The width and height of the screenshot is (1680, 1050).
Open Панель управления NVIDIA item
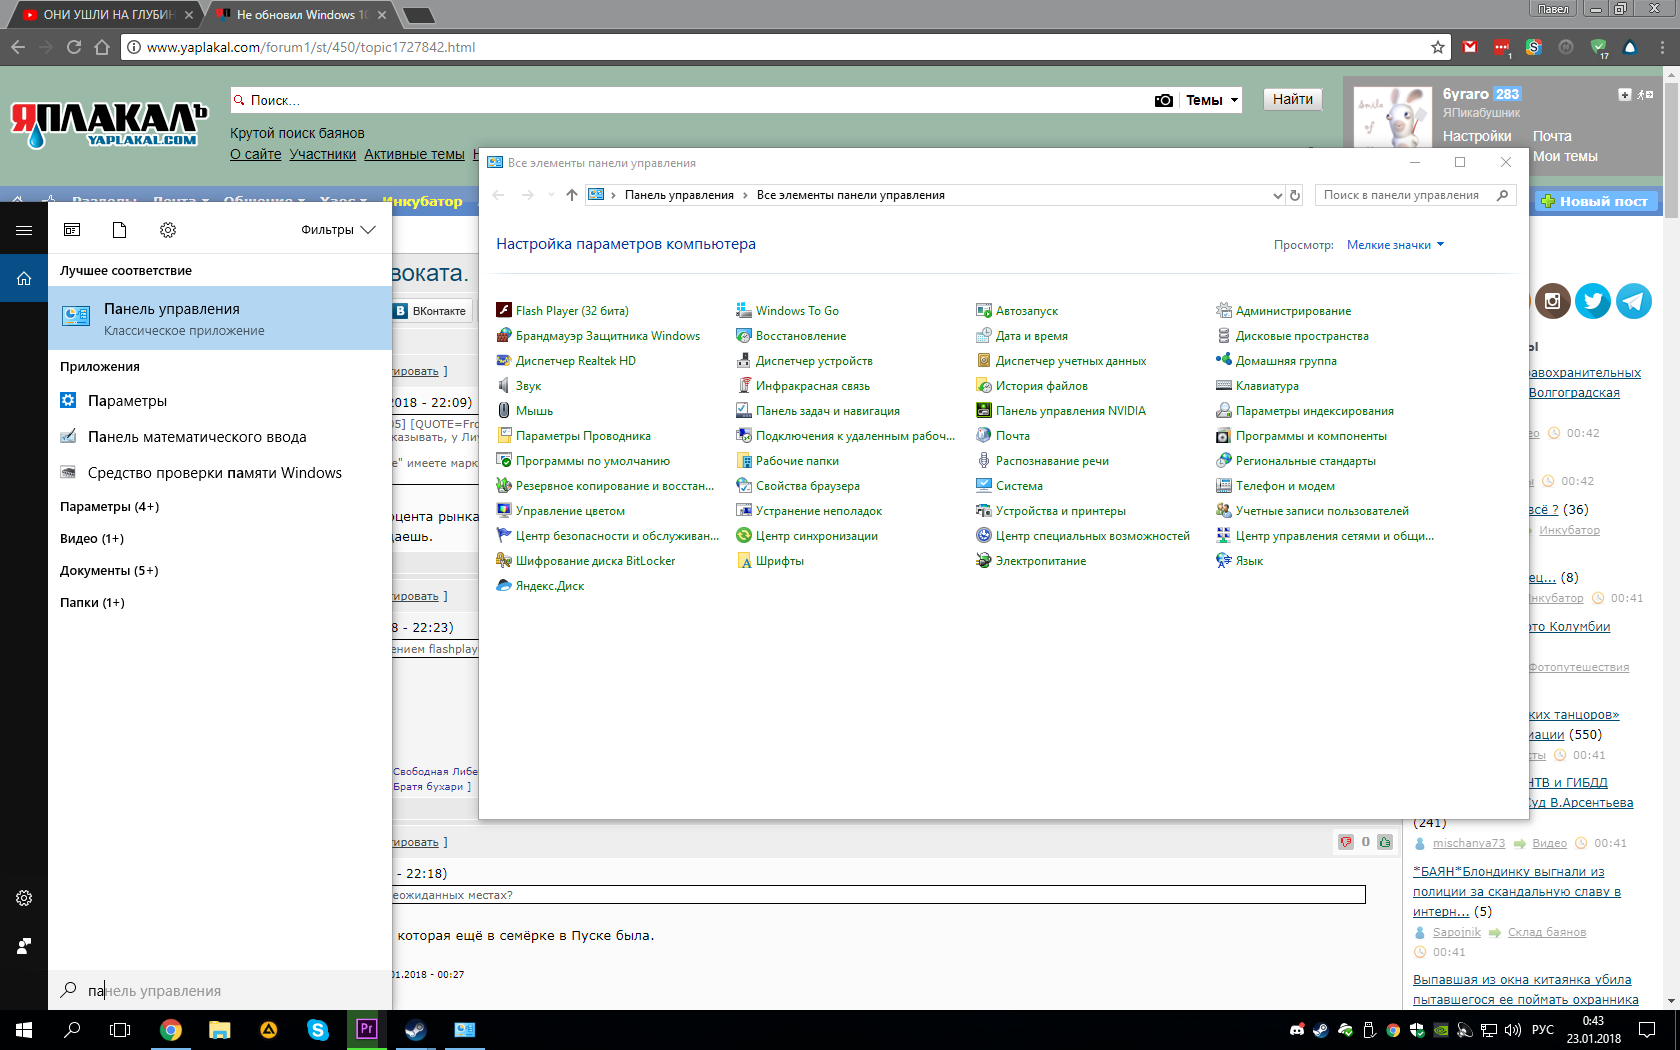click(x=1061, y=411)
